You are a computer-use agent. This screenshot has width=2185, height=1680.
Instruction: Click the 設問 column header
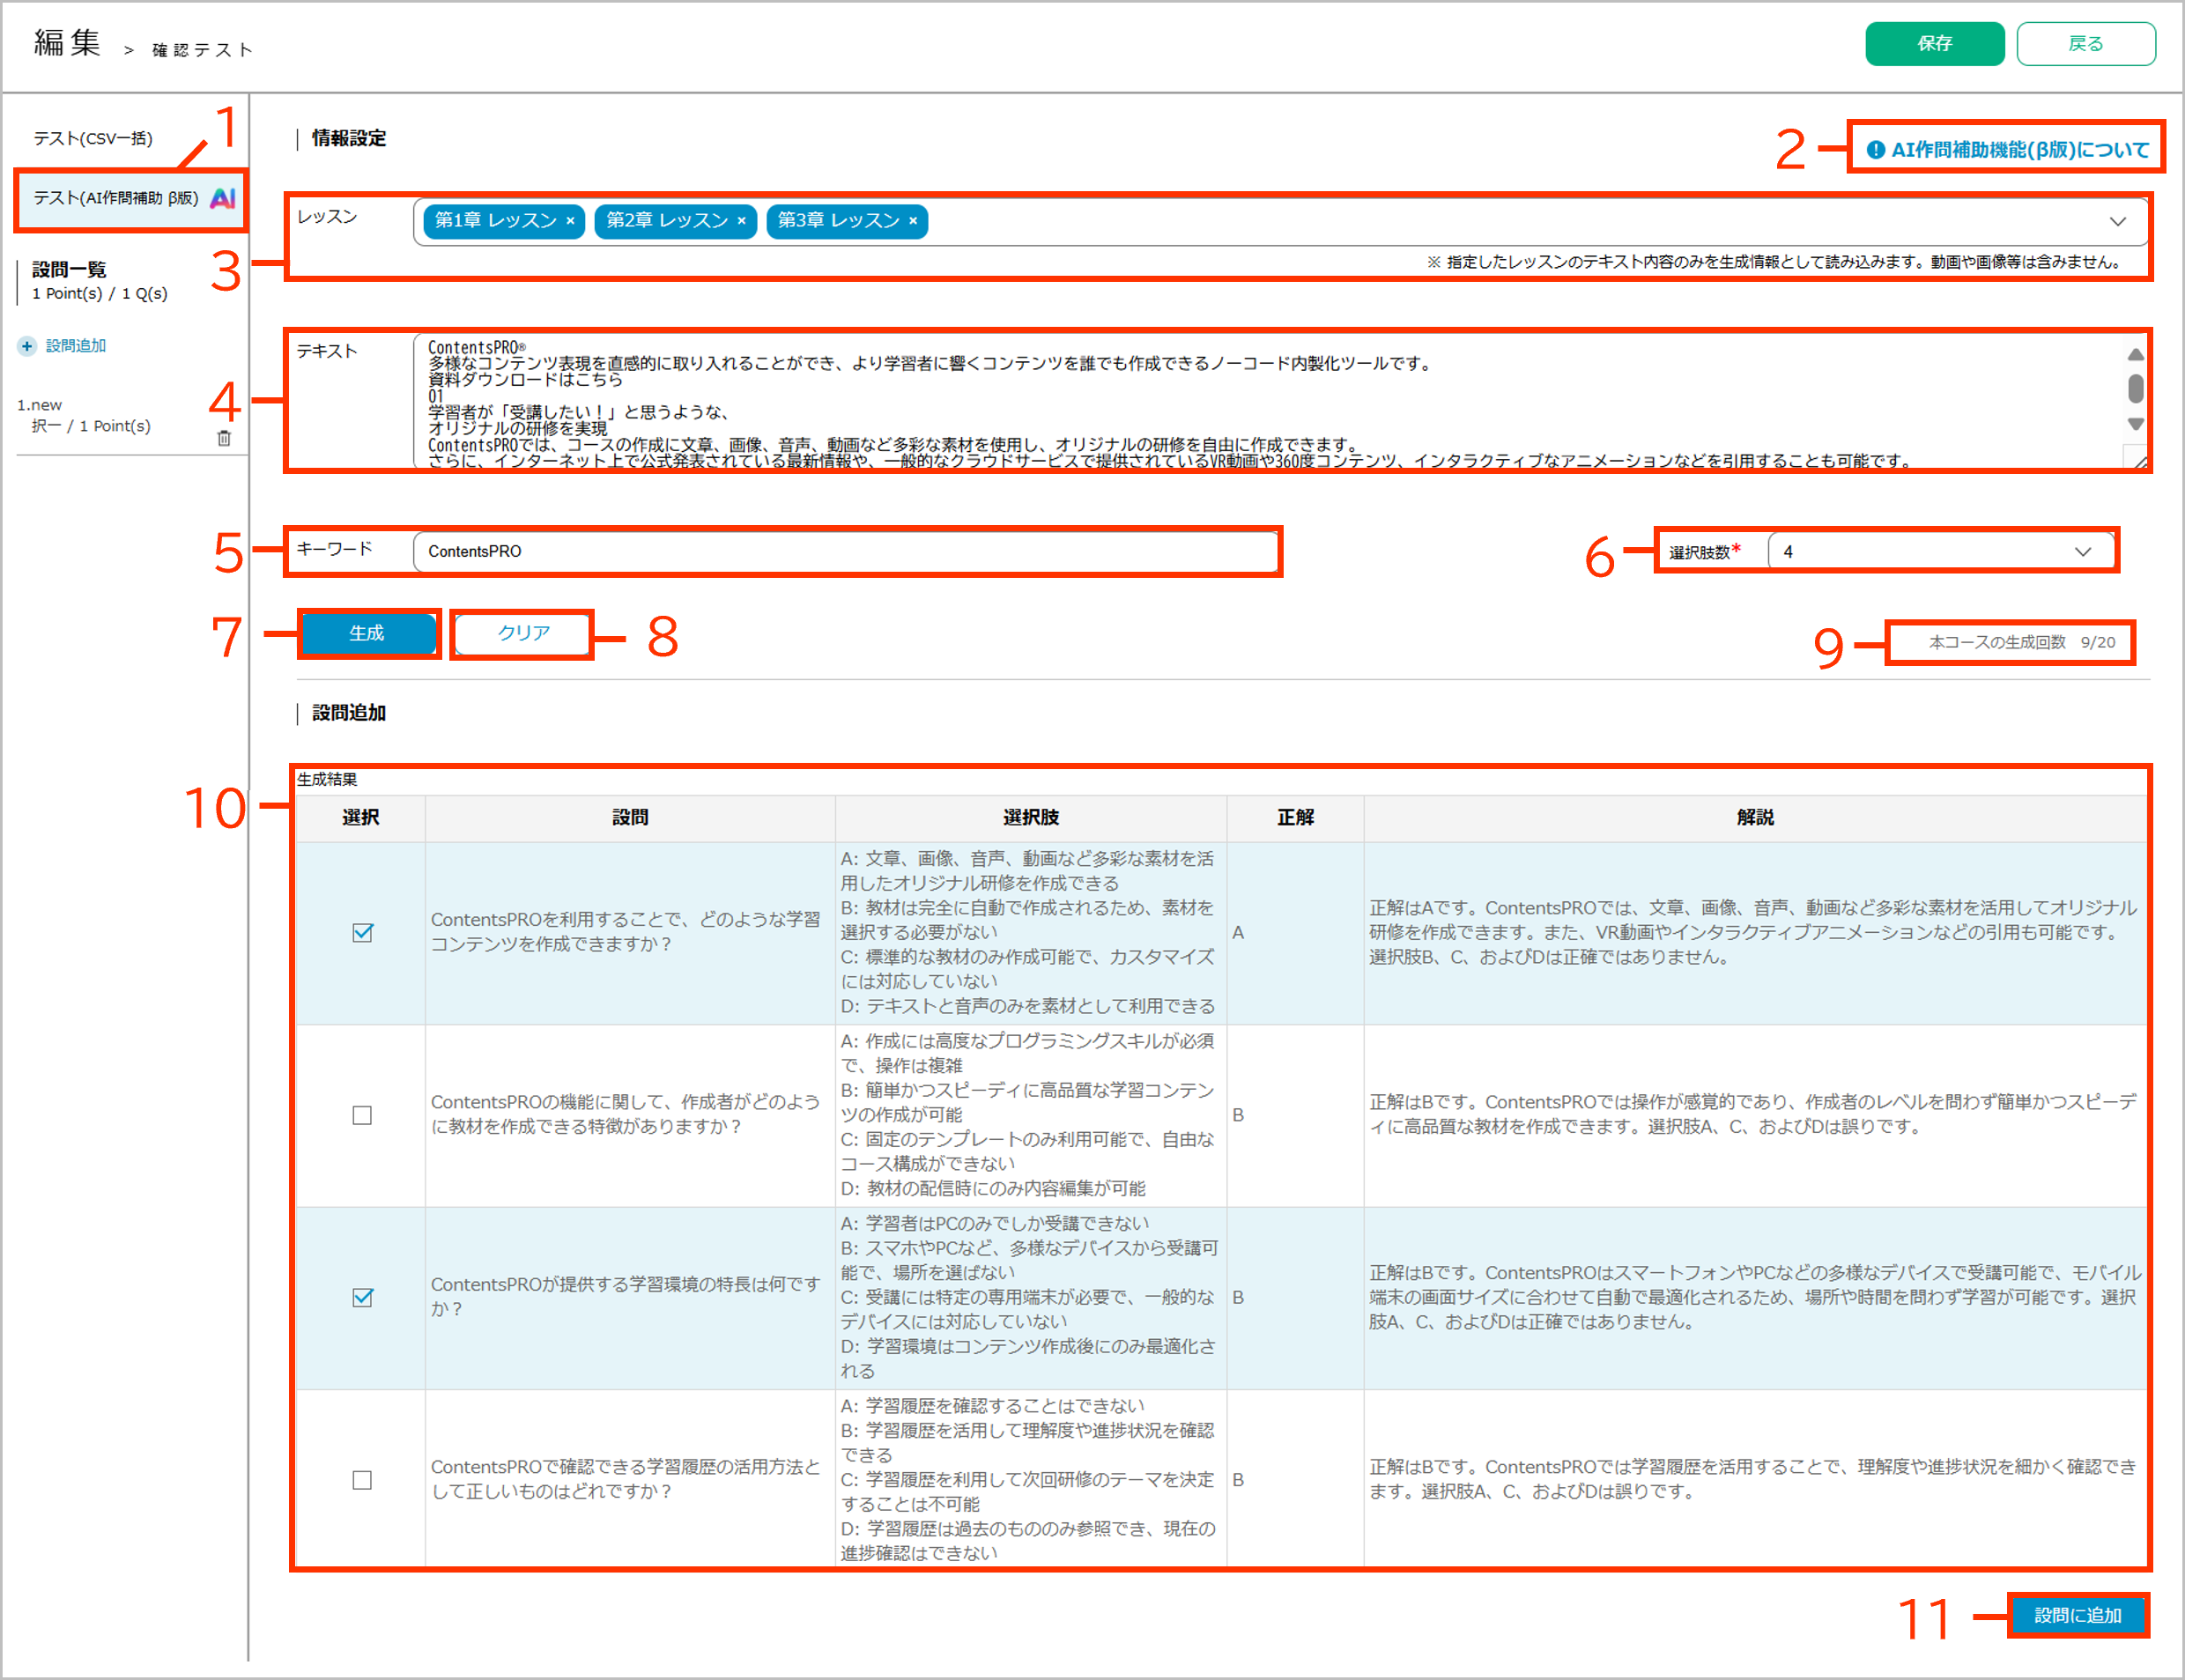click(630, 818)
